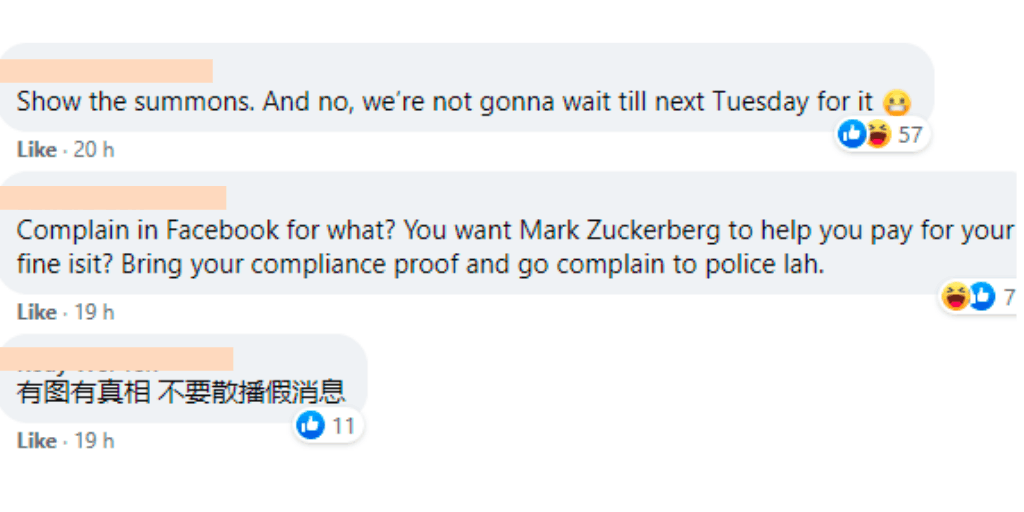Image resolution: width=1024 pixels, height=512 pixels.
Task: Like the "Show the summons" comment
Action: click(36, 150)
